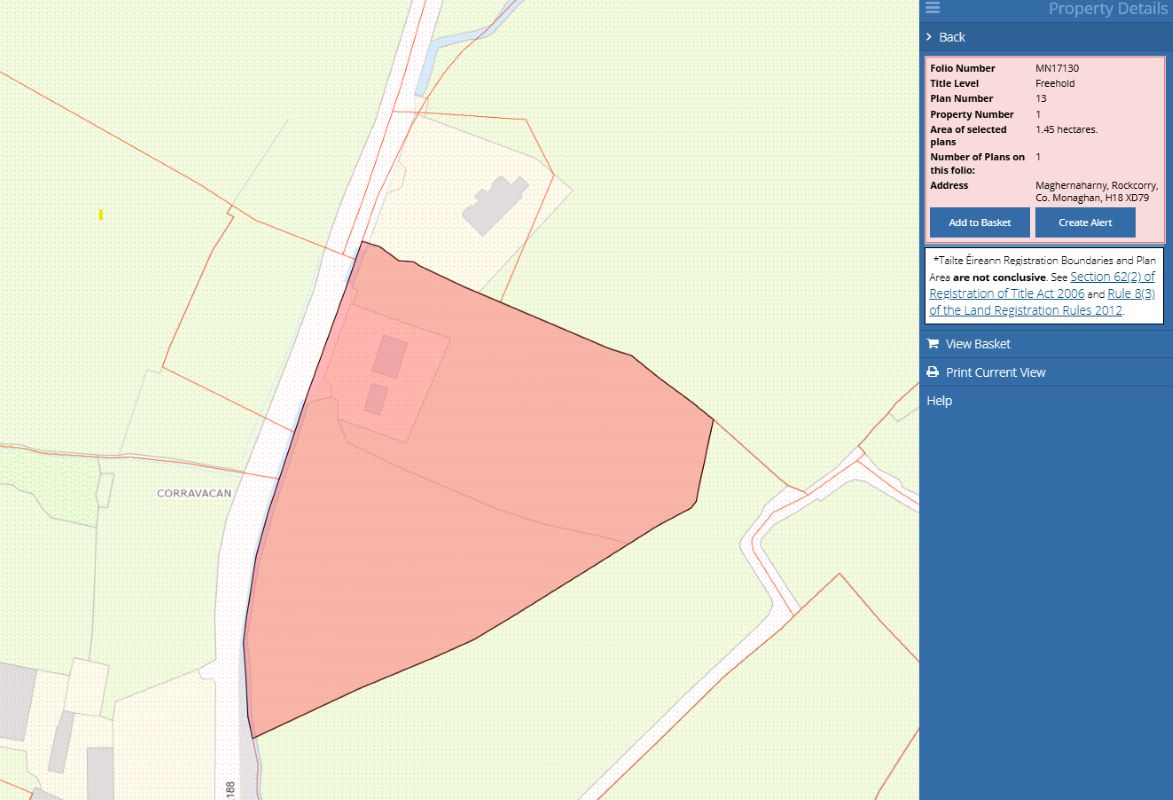Click the yellow marker on the map
Screen dimensions: 1173x800
(101, 214)
